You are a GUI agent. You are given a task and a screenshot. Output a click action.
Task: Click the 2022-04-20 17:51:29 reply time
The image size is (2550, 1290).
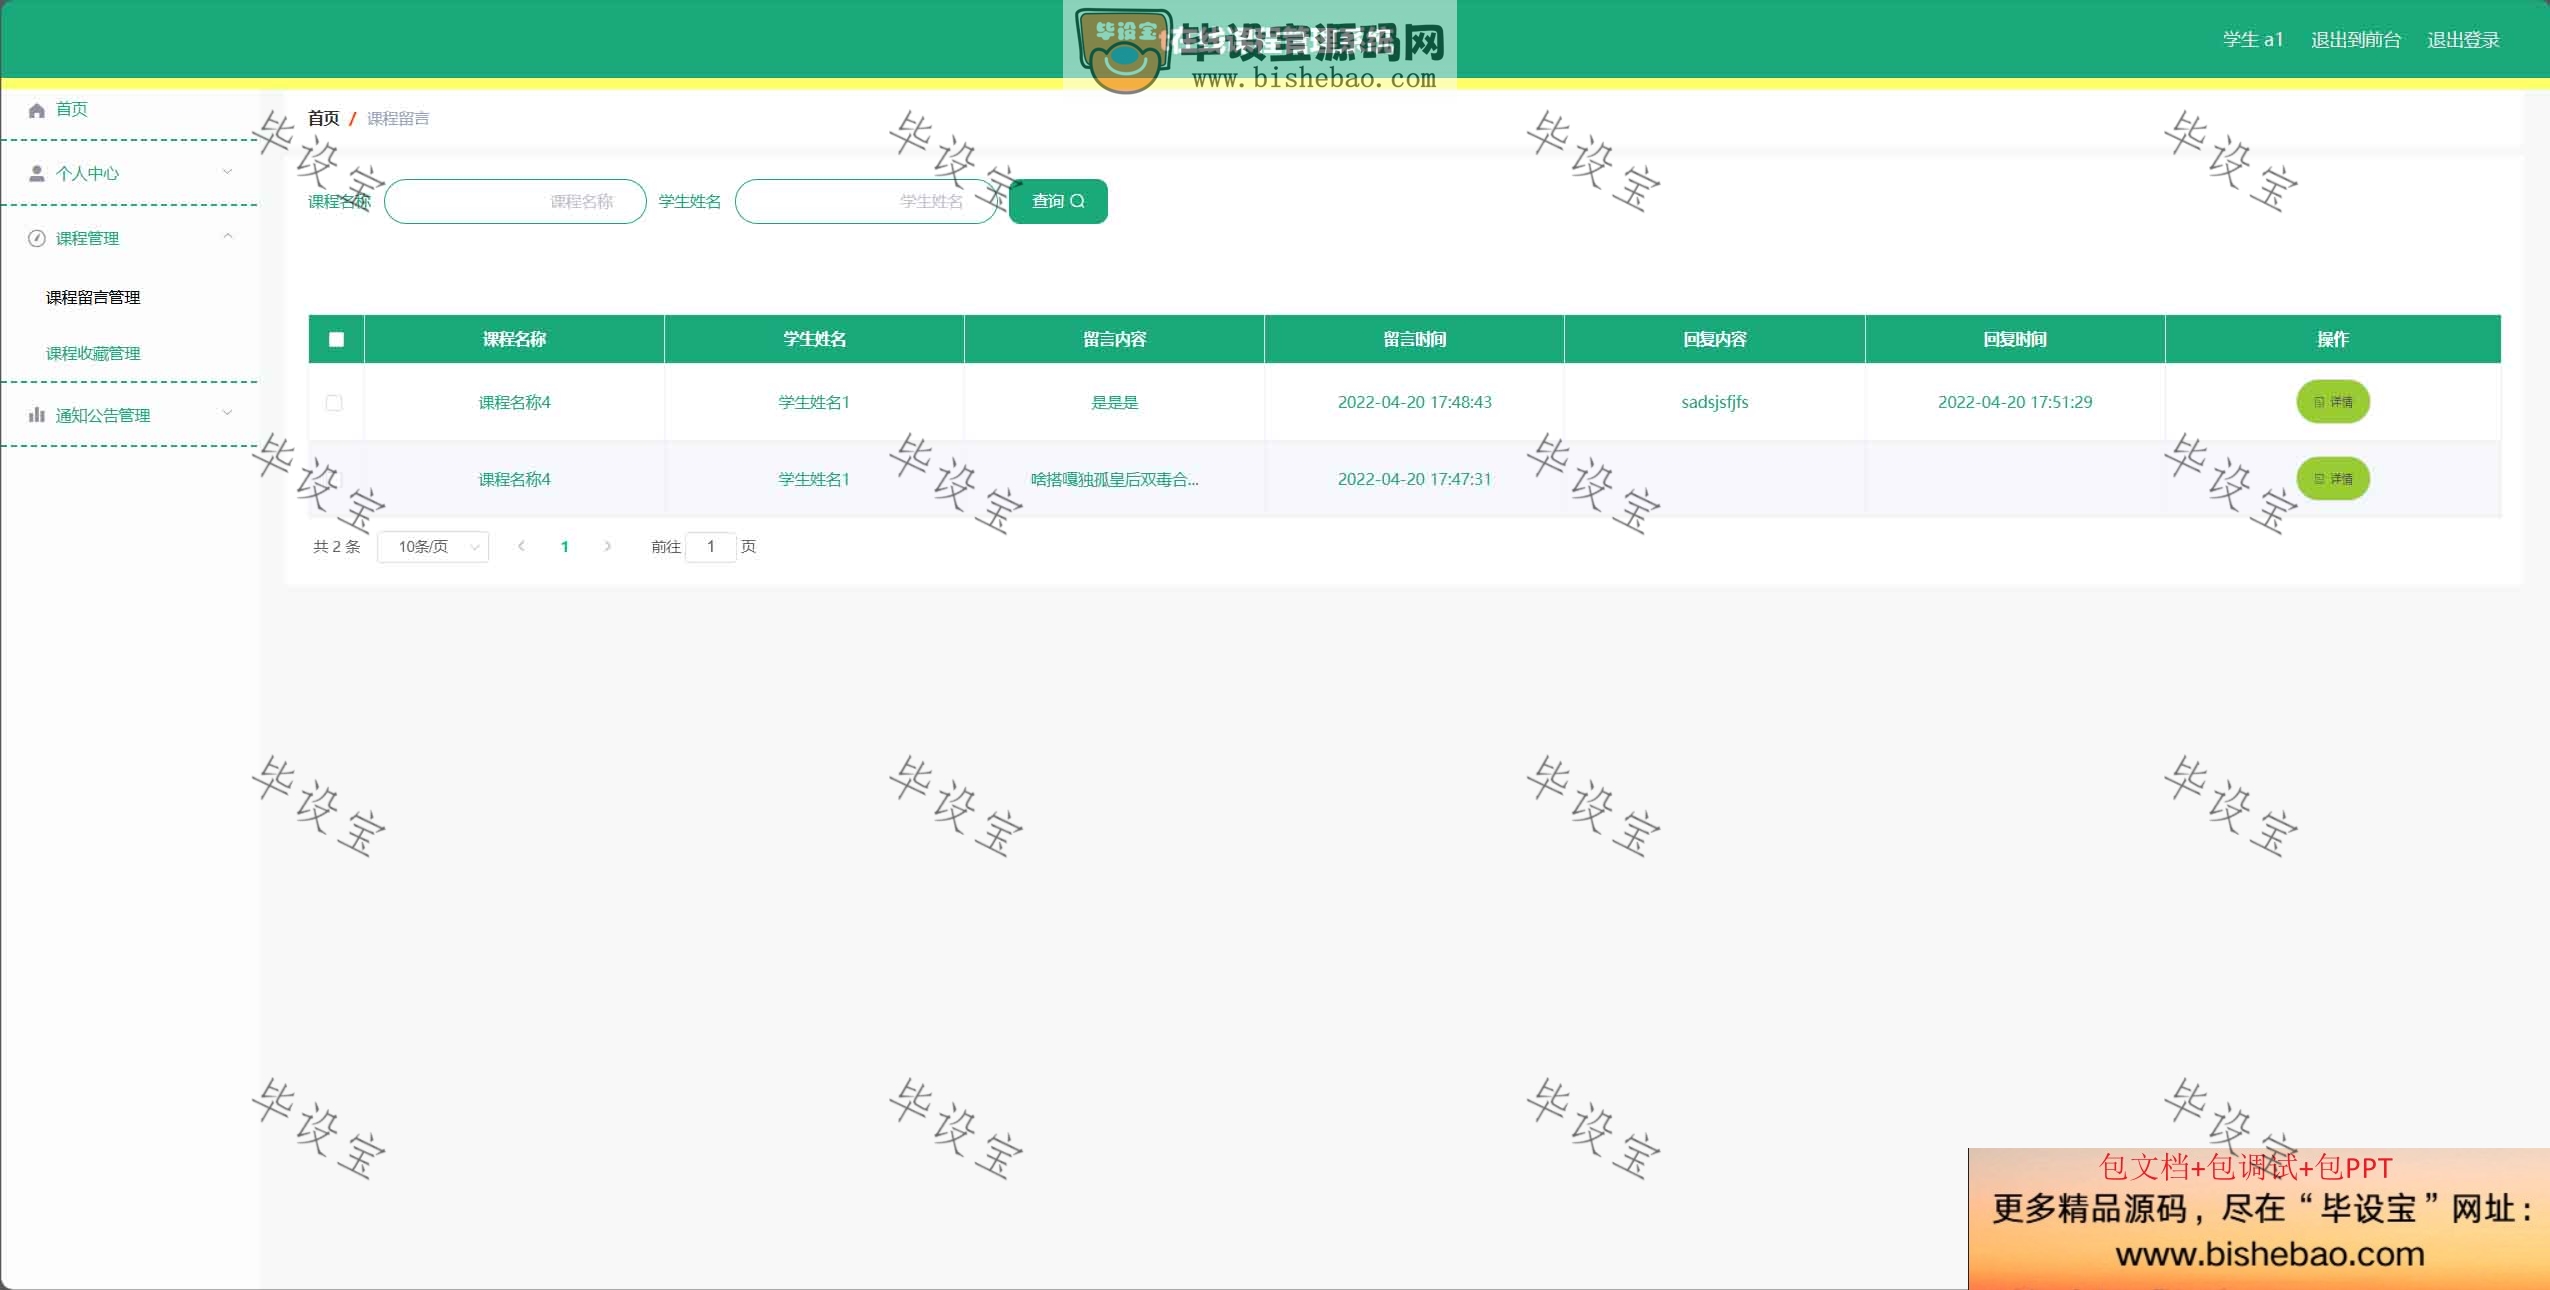click(2015, 402)
